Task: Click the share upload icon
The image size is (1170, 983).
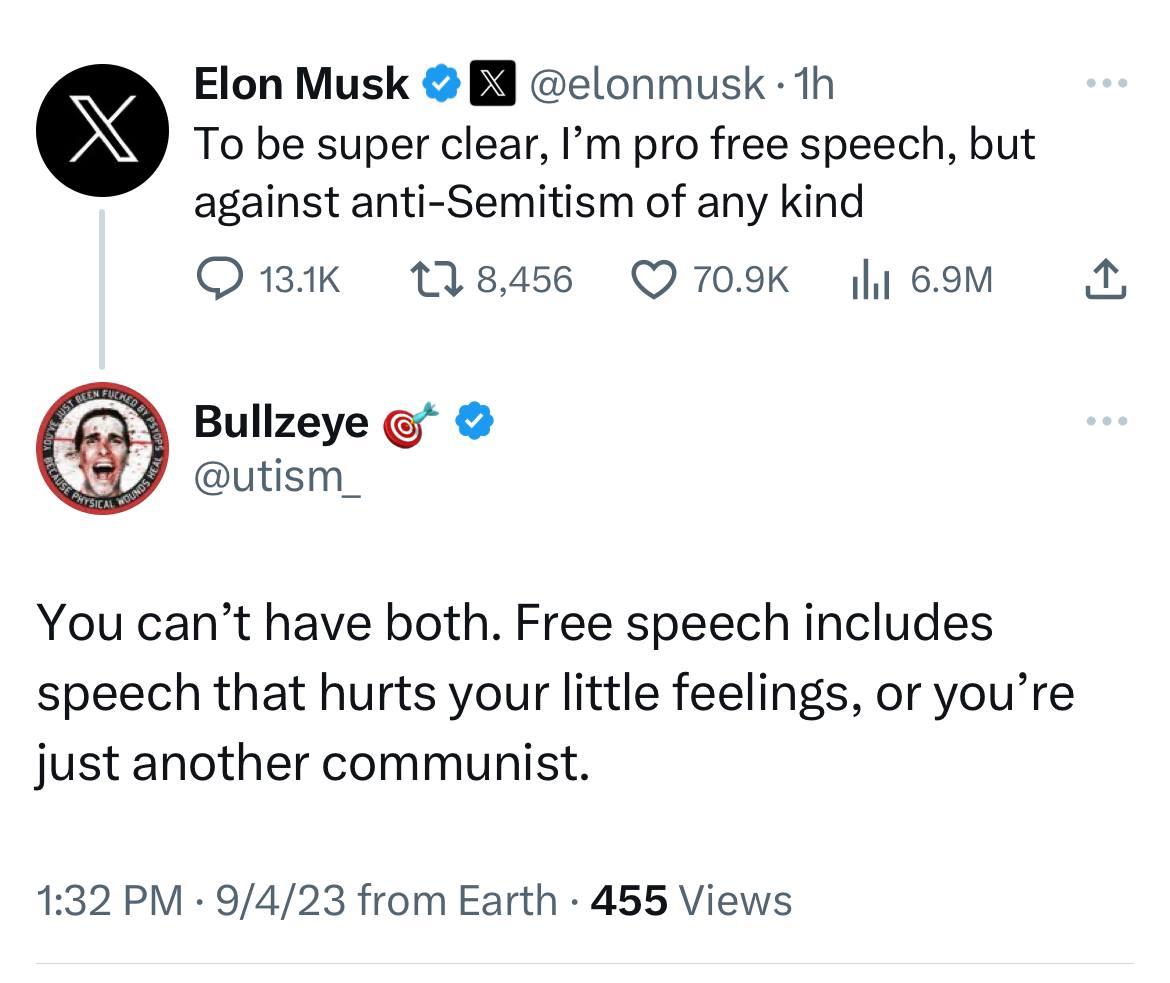Action: (1107, 280)
